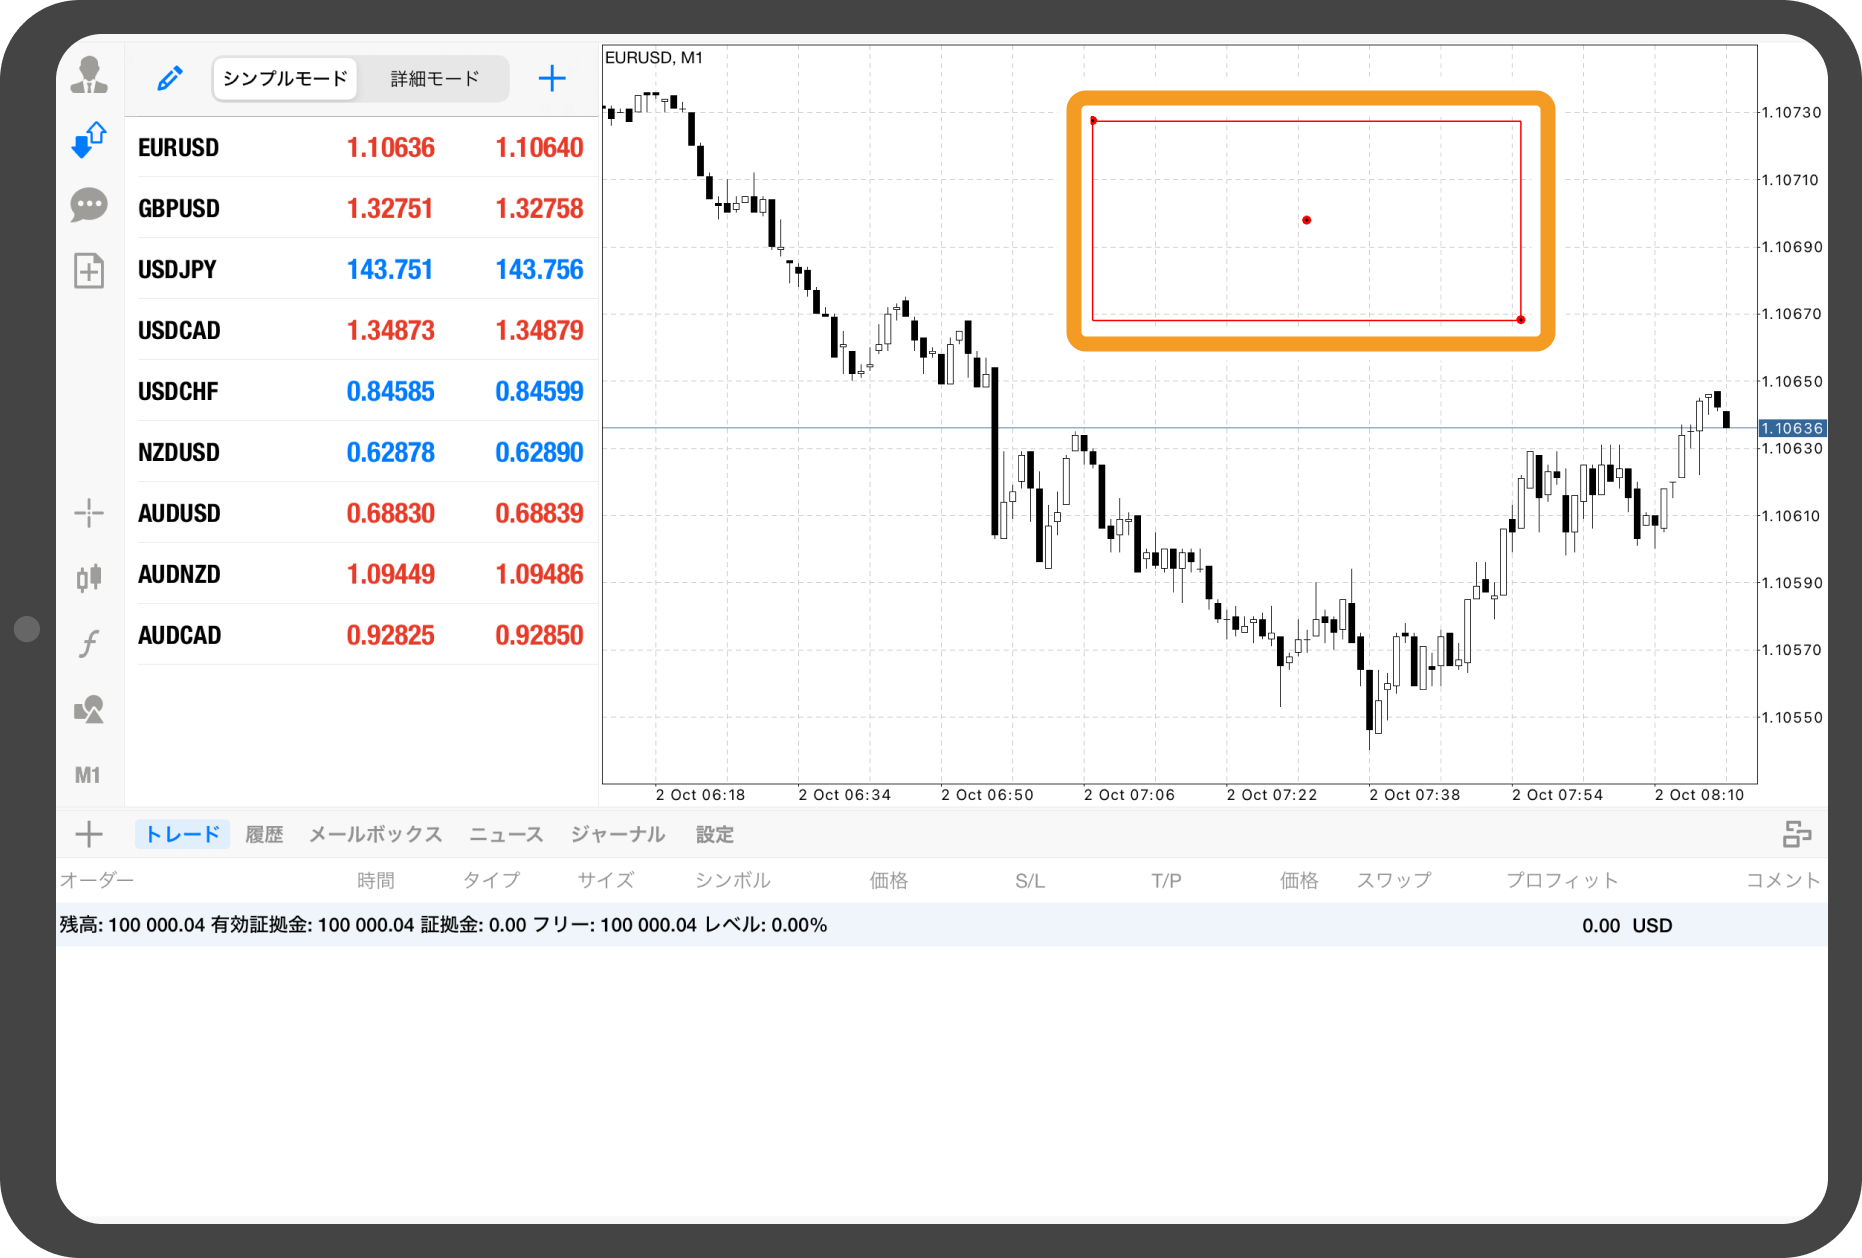Select the AUDUSD quote row
1862x1258 pixels.
pyautogui.click(x=361, y=513)
